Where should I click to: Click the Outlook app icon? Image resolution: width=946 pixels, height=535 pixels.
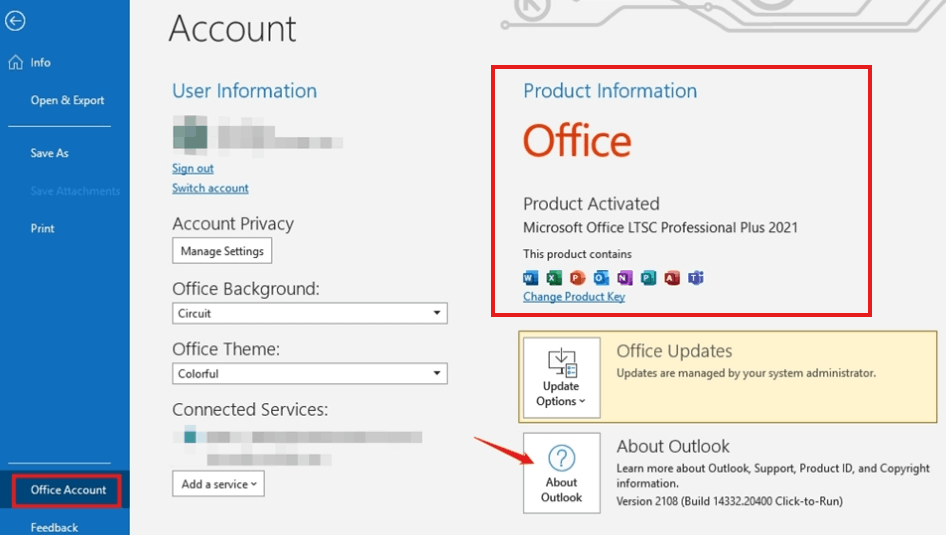coord(601,277)
